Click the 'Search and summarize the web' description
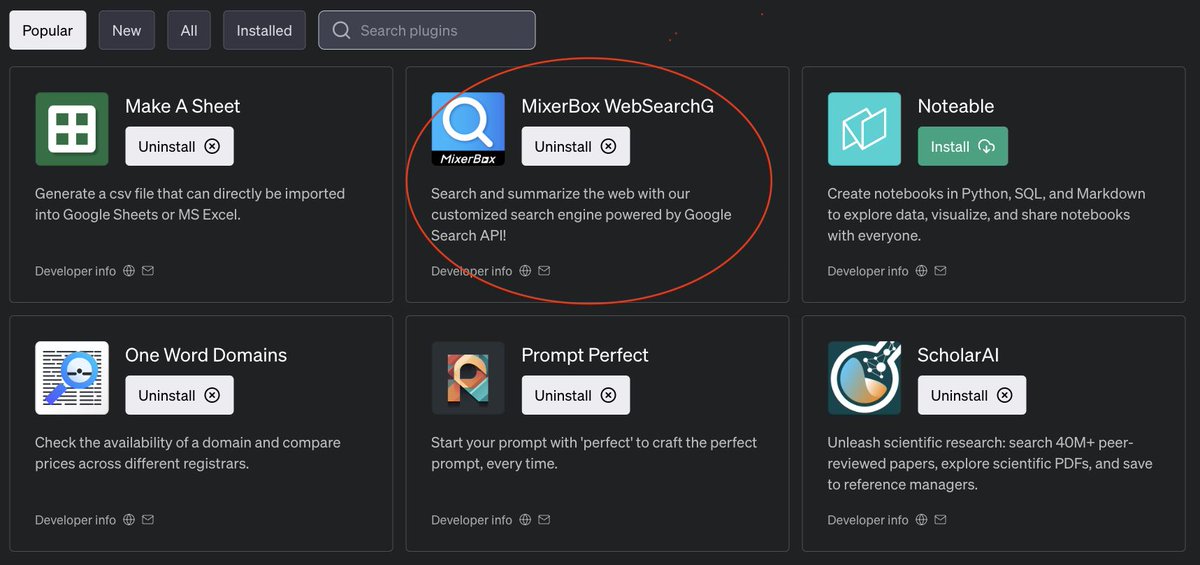Image resolution: width=1200 pixels, height=565 pixels. (x=581, y=214)
